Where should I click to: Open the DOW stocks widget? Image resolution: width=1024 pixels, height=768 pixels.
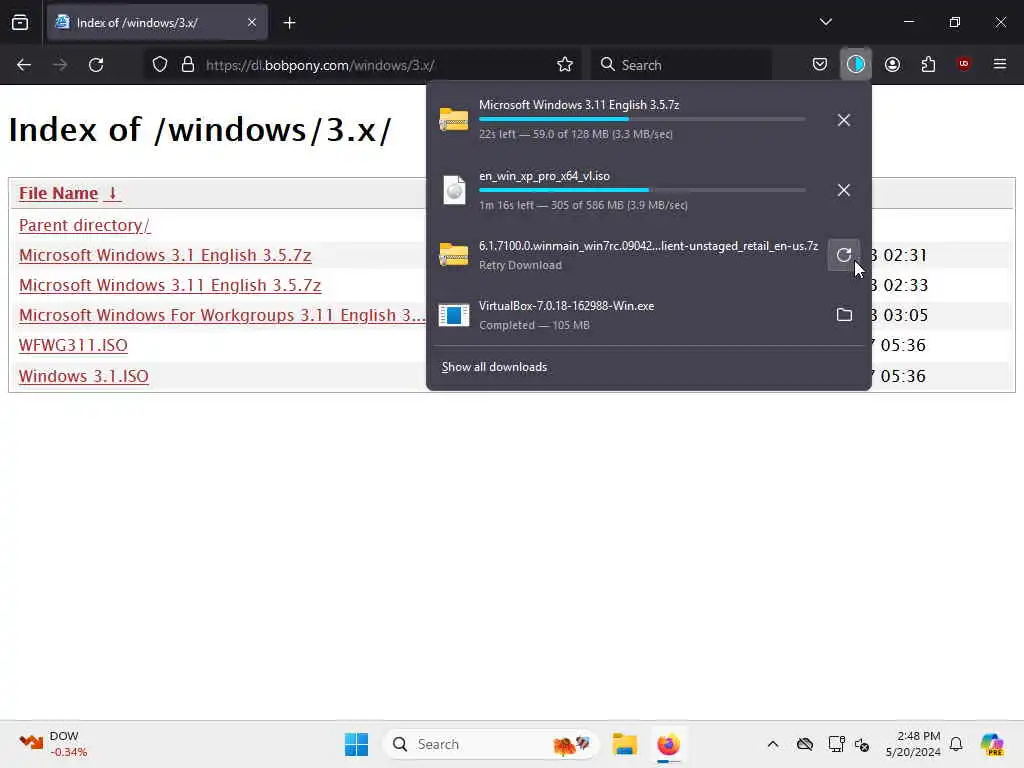[54, 744]
